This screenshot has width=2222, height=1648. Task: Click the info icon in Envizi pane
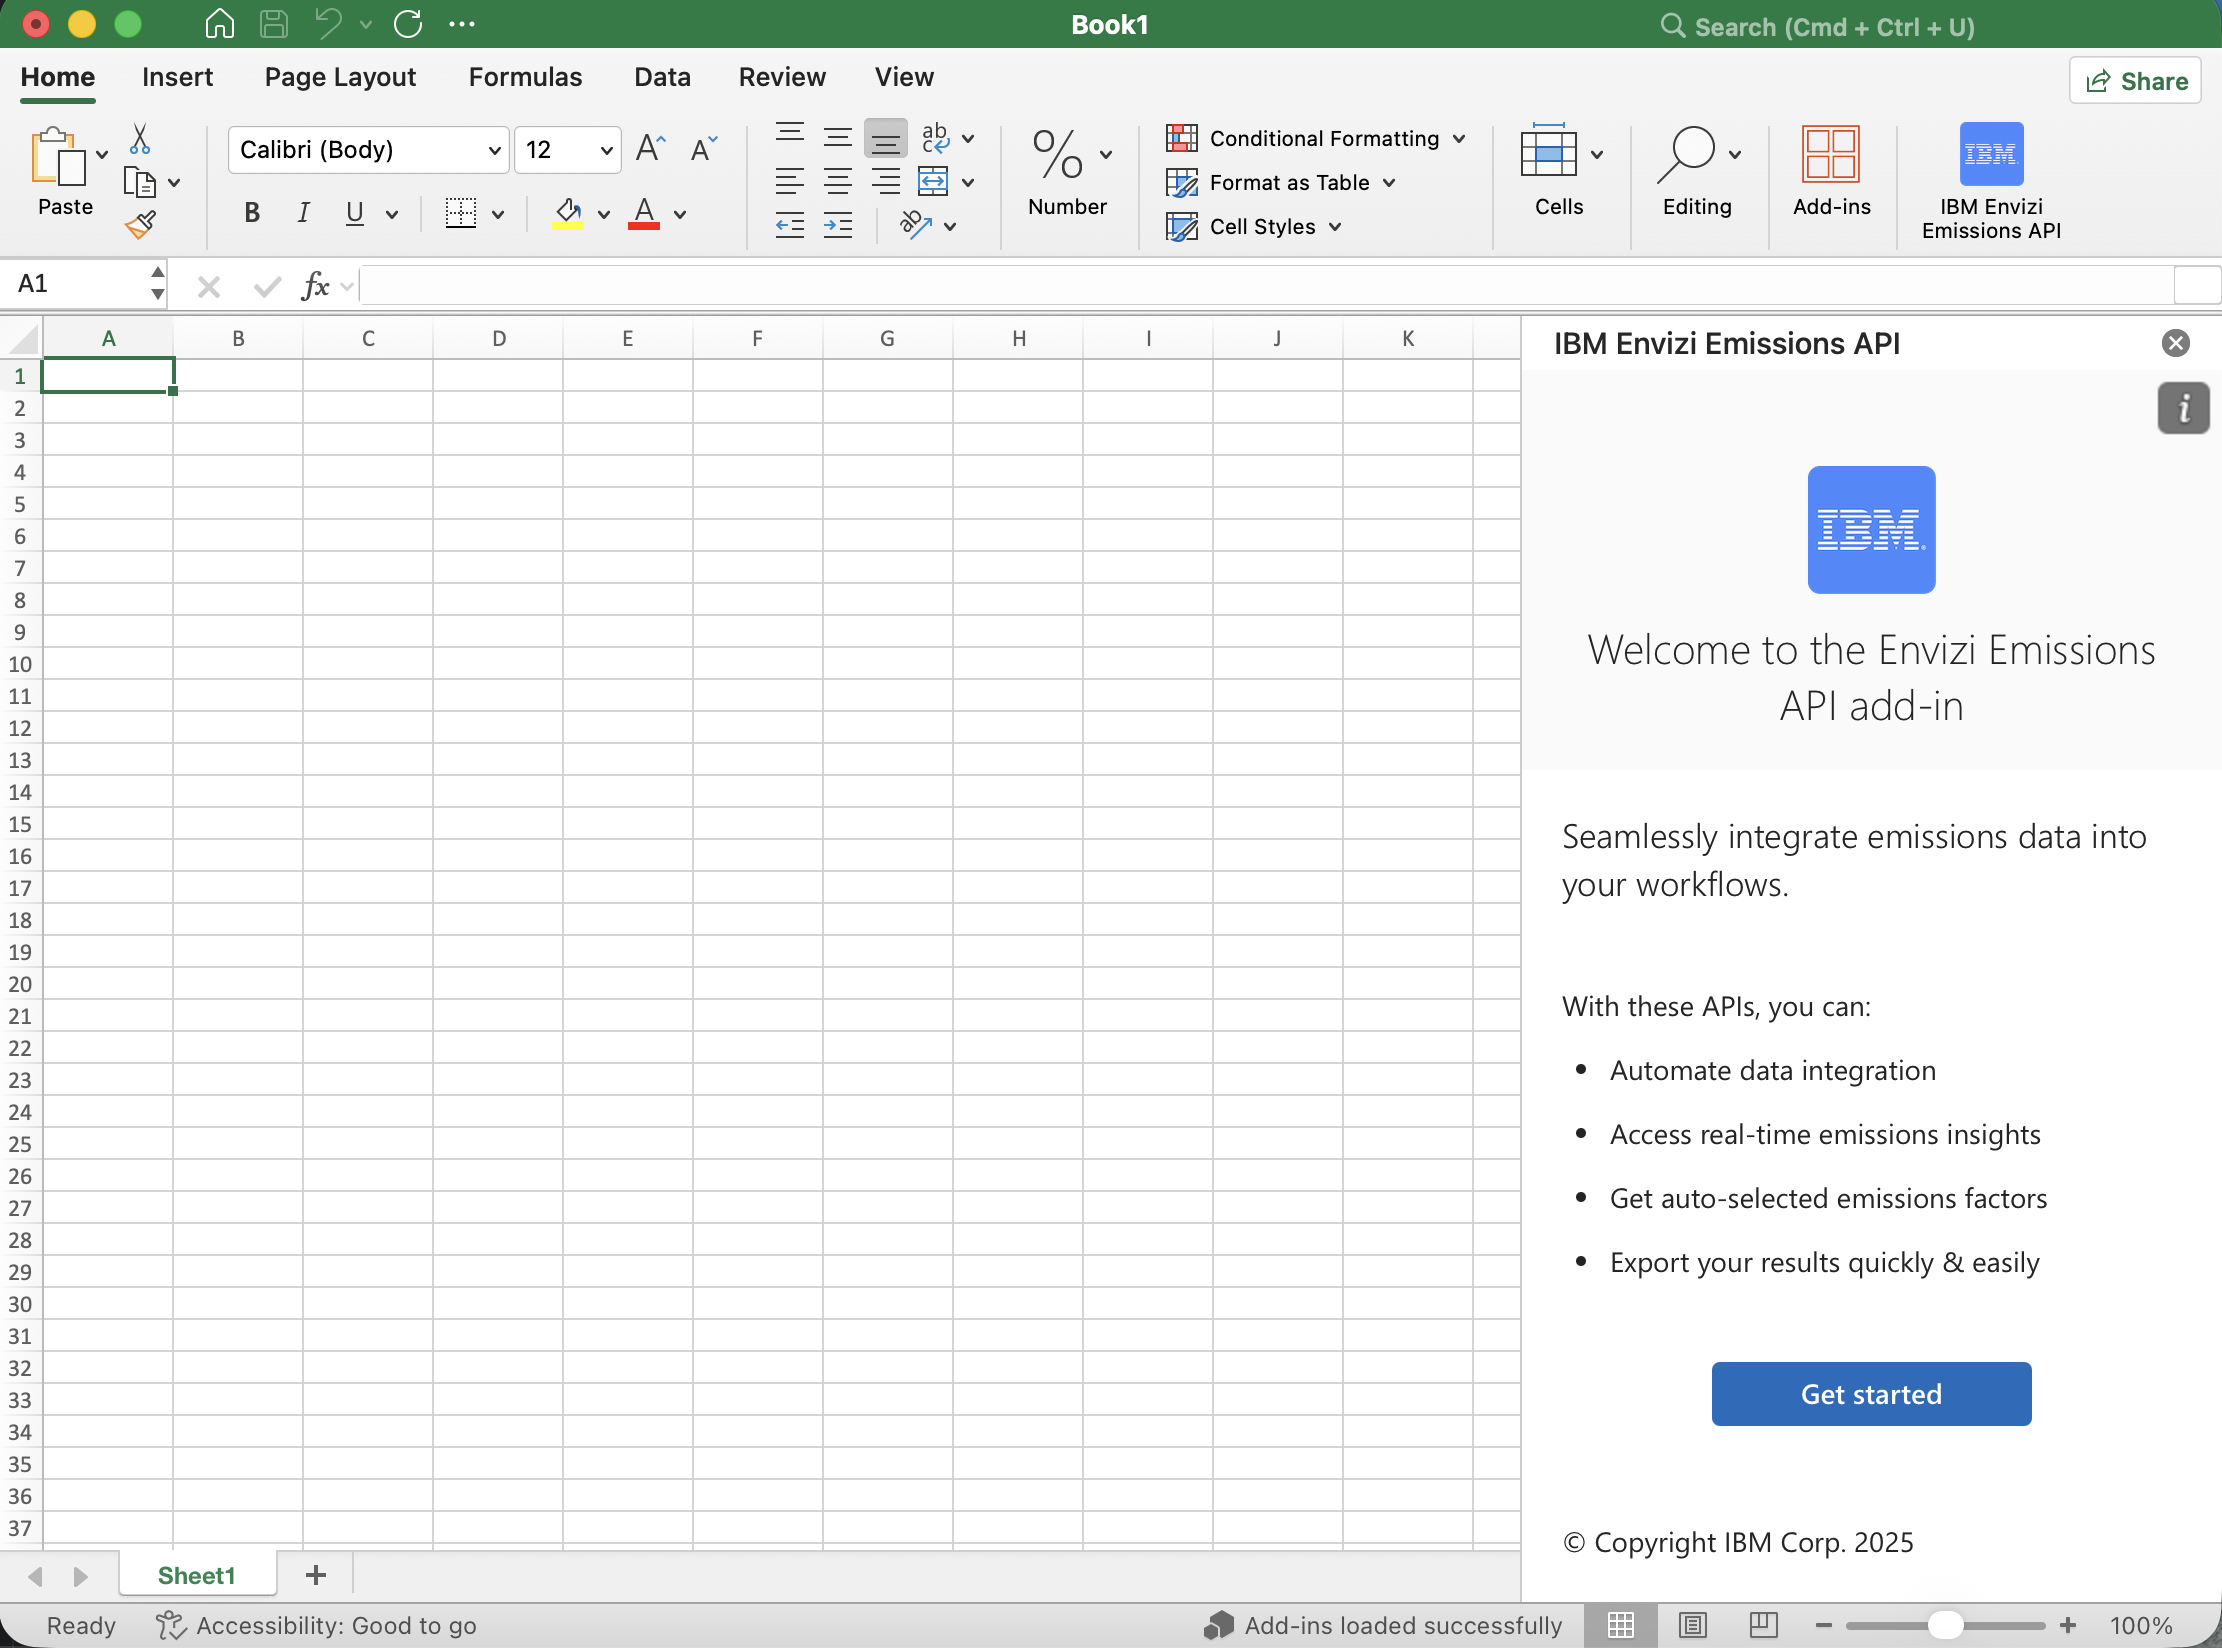(2183, 408)
